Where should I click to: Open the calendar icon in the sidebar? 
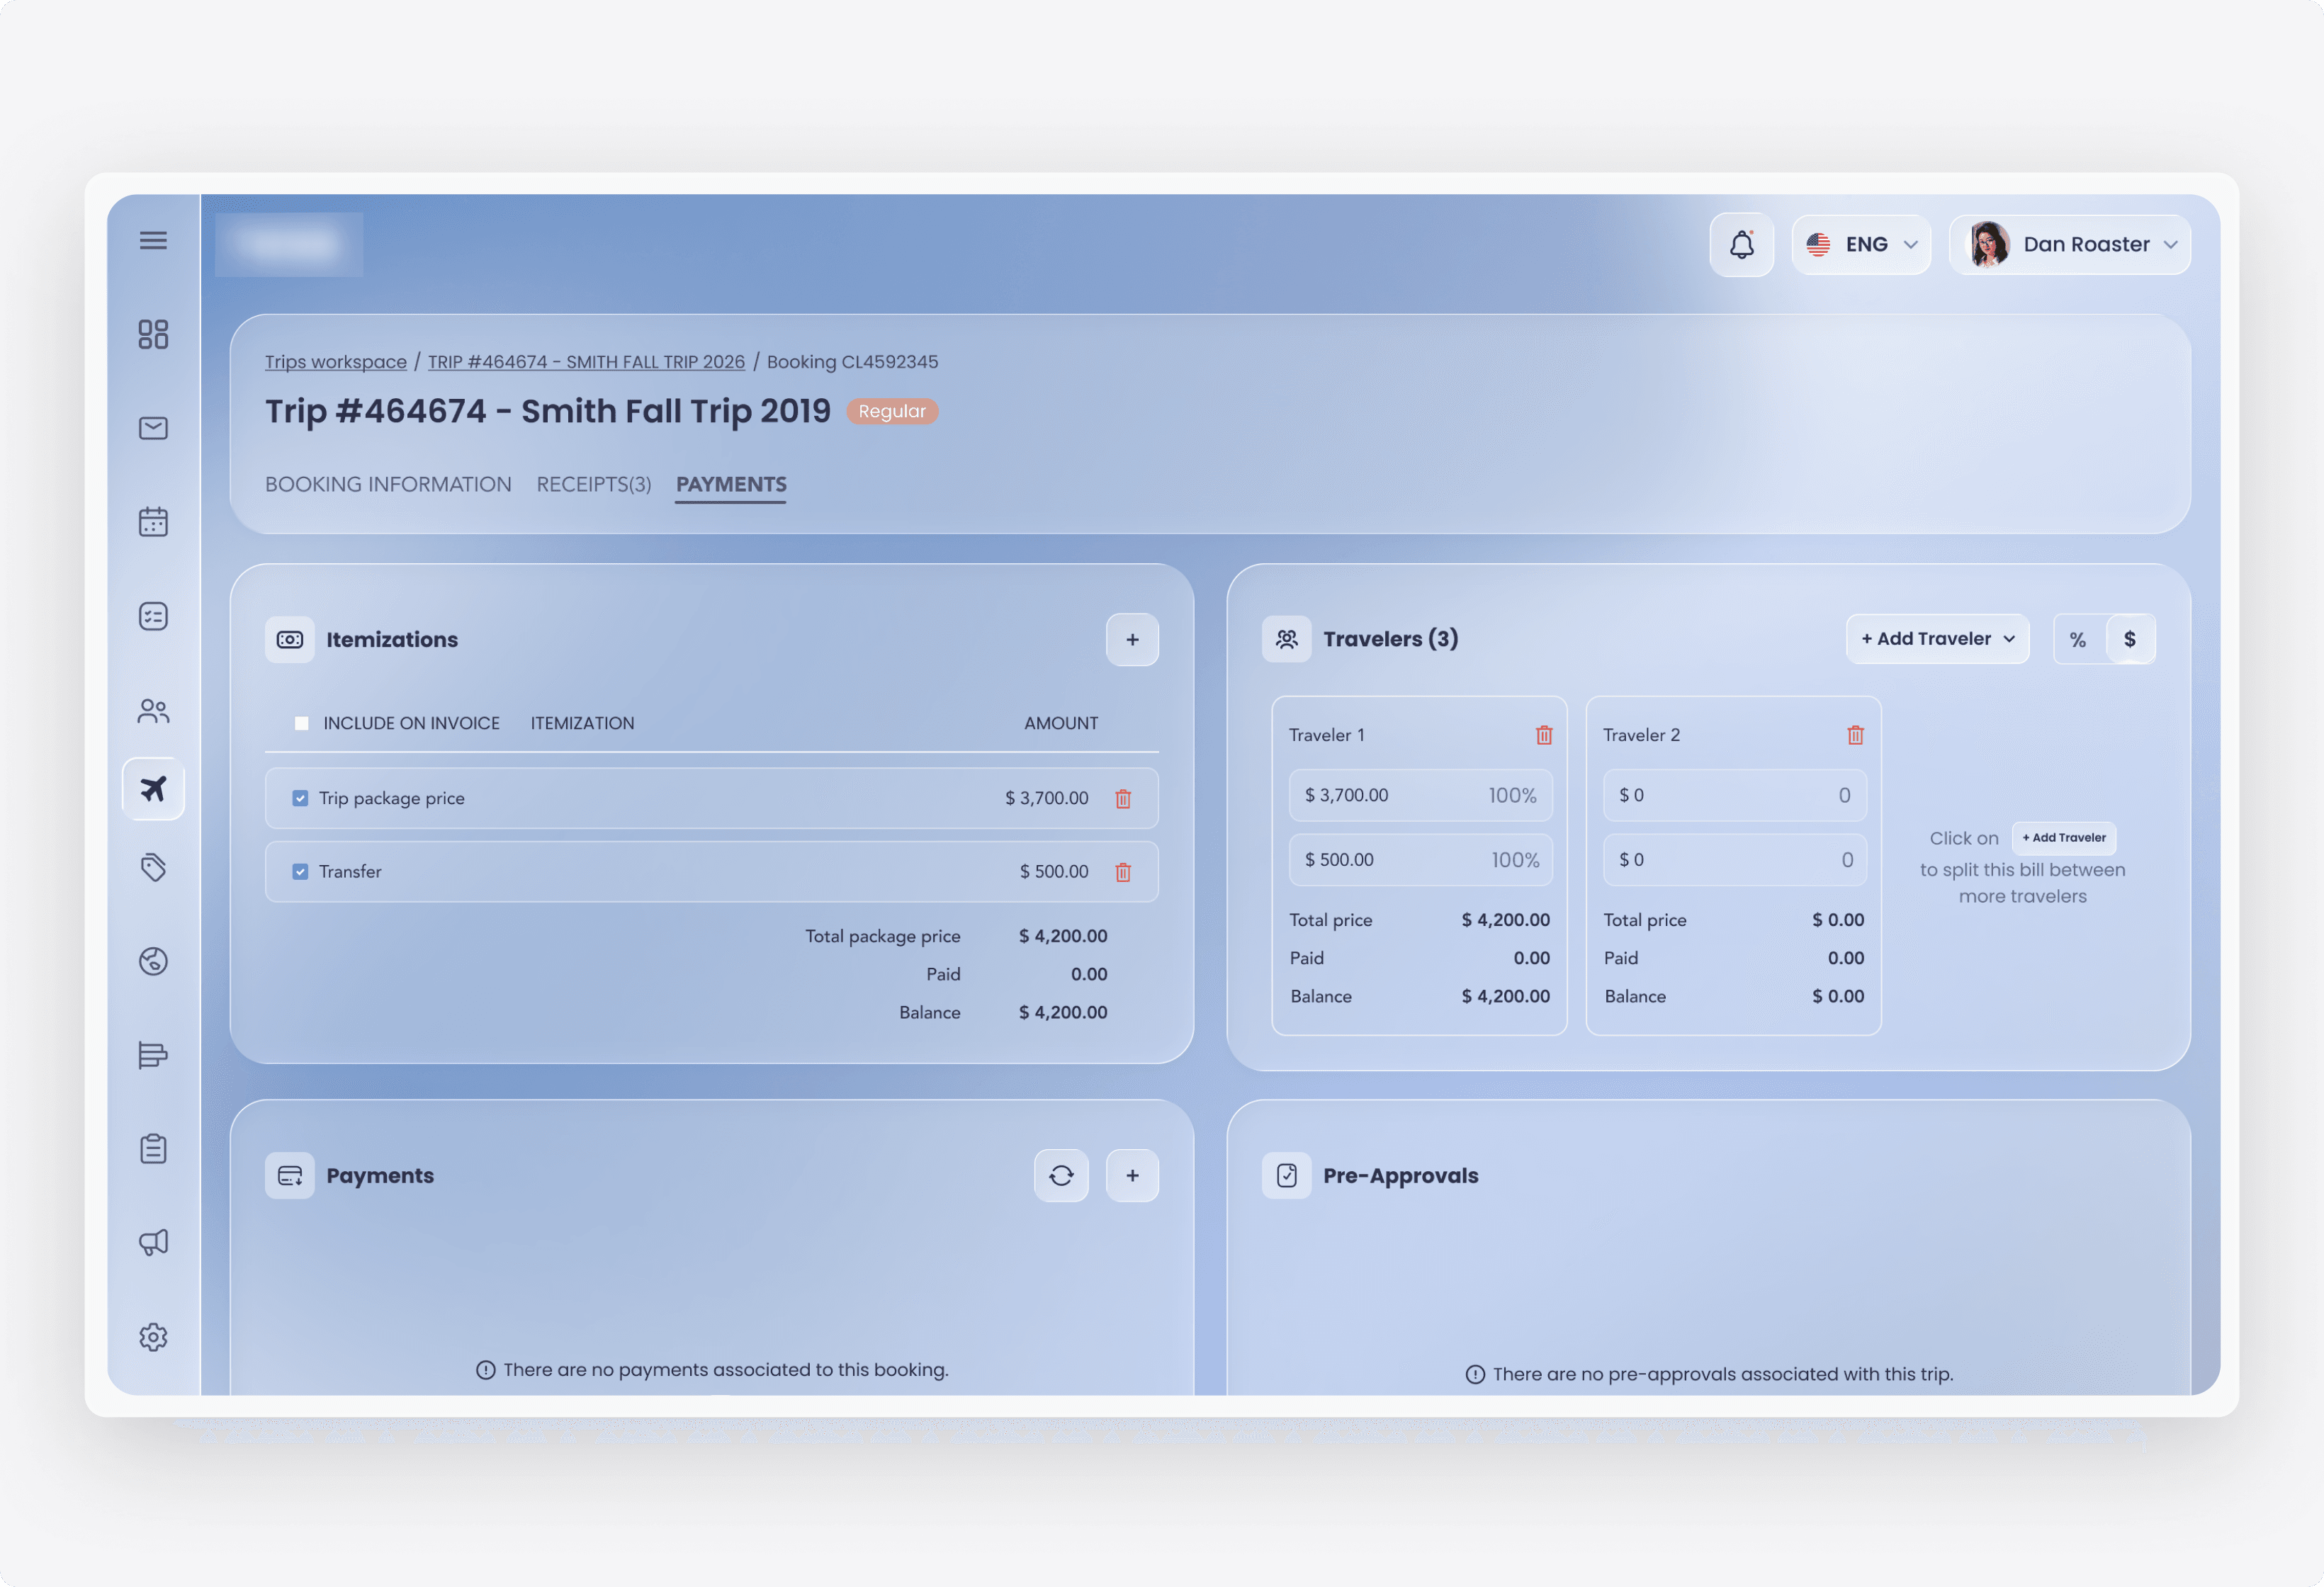click(x=153, y=521)
